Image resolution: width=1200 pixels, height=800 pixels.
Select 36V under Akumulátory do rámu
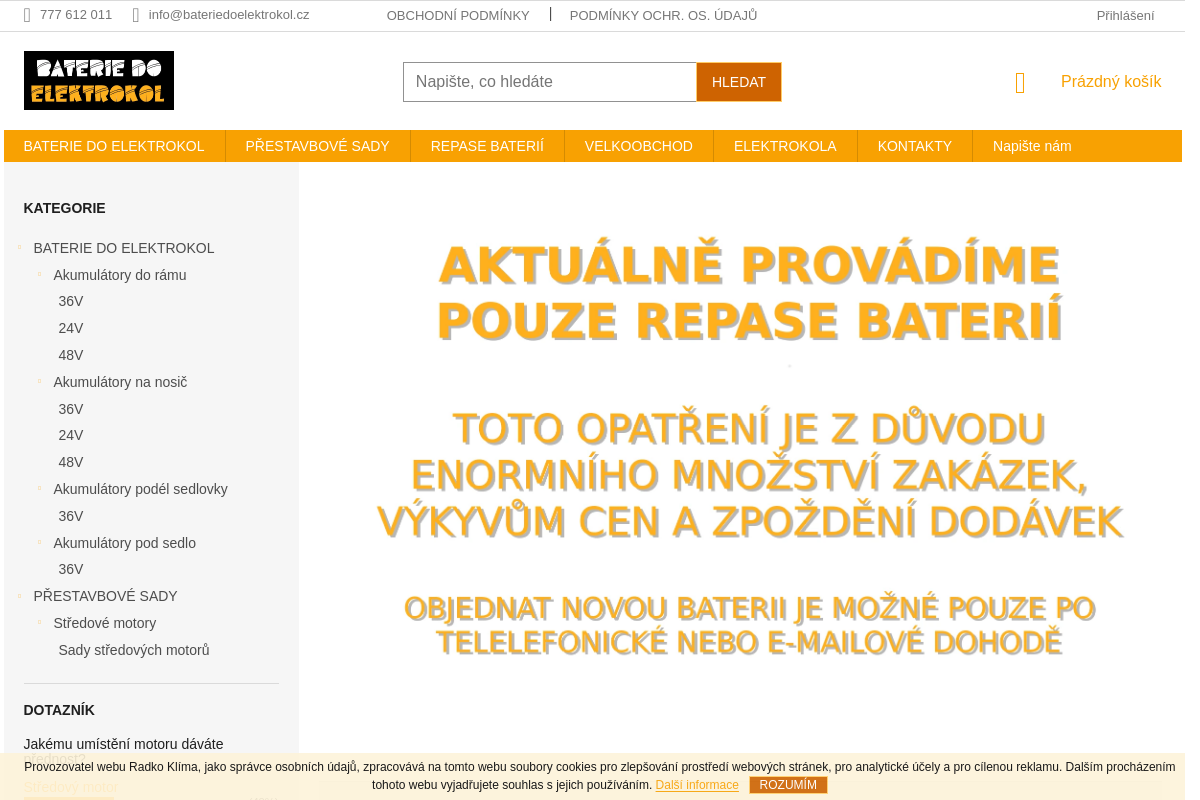[71, 301]
